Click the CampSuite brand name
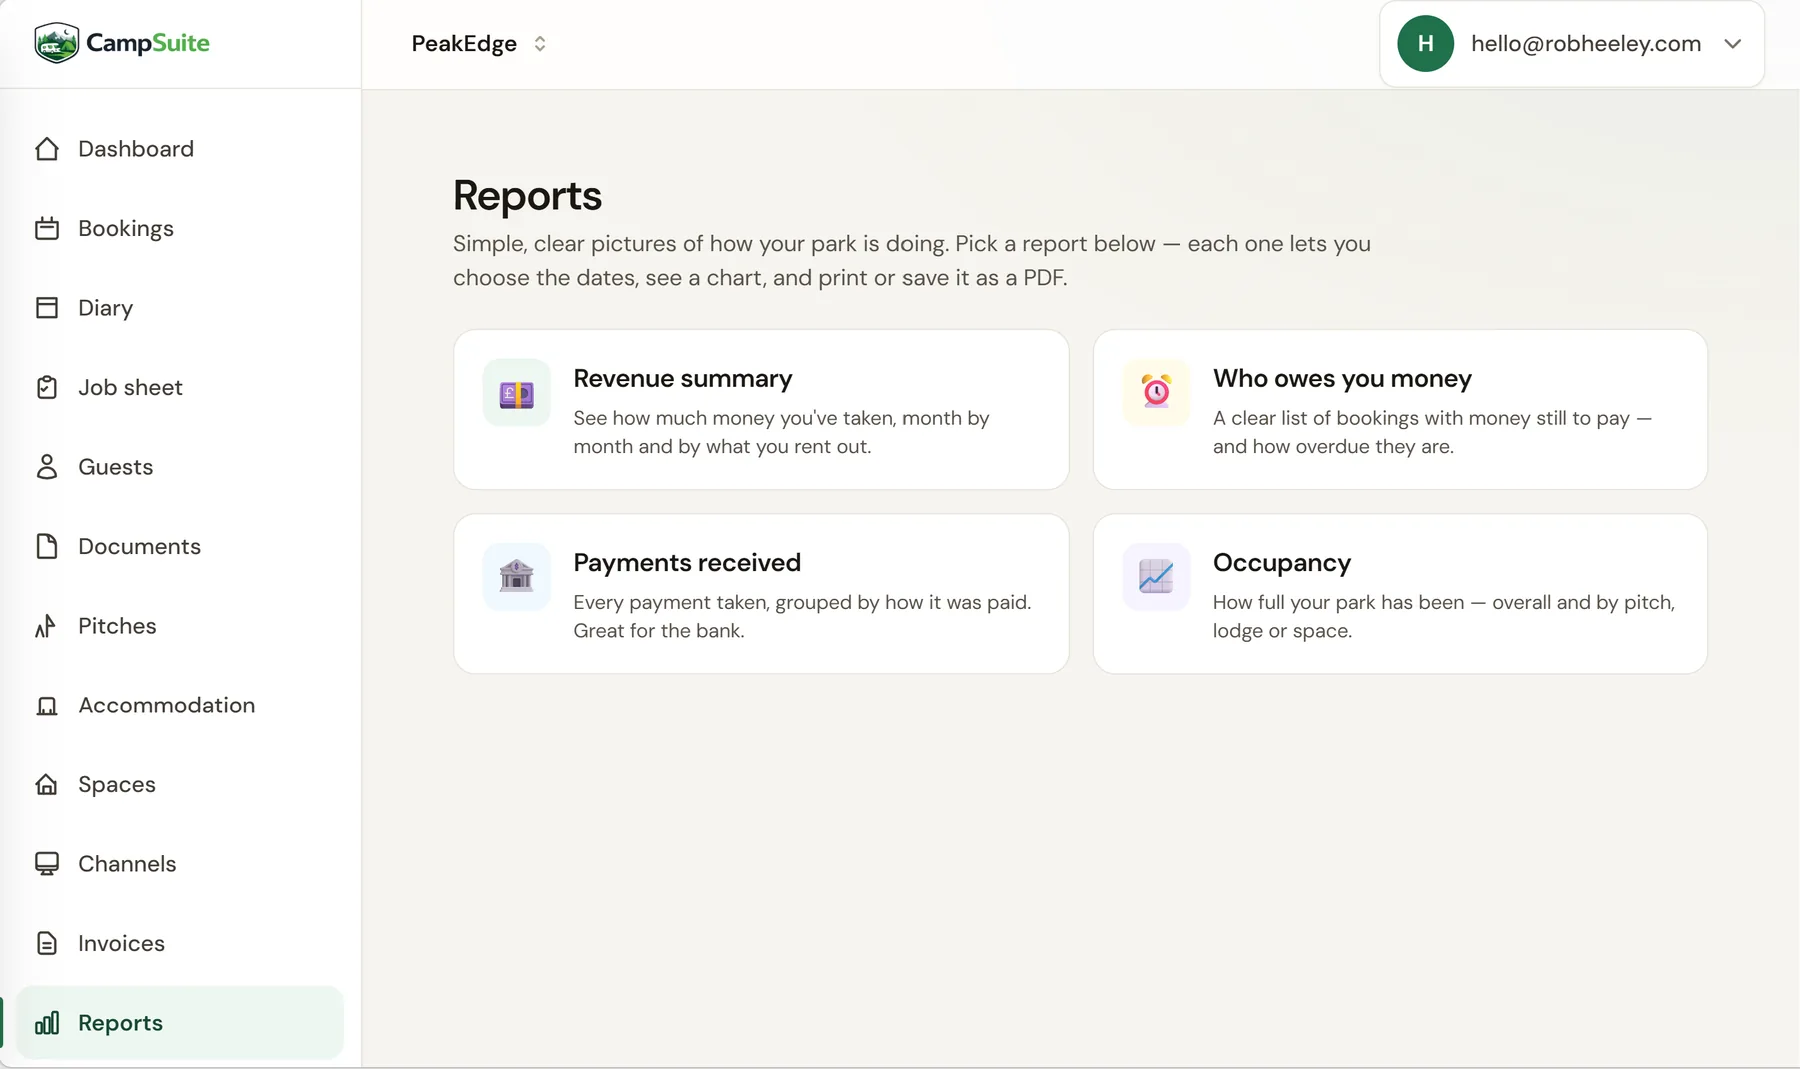This screenshot has height=1069, width=1800. (x=148, y=43)
